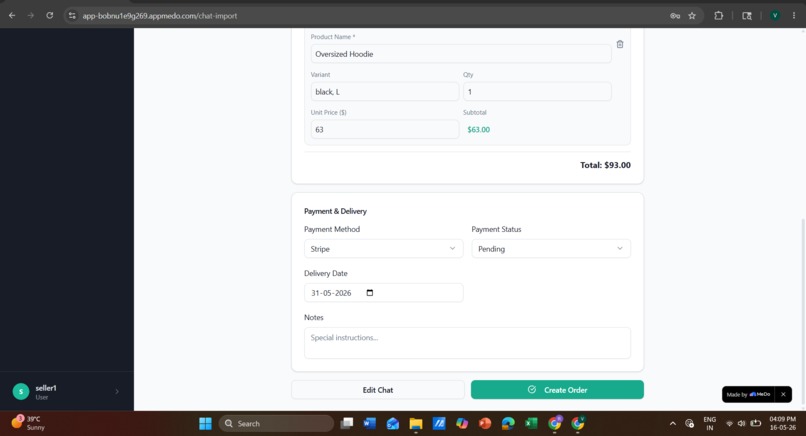This screenshot has height=436, width=806.
Task: Open volume control in system tray
Action: click(x=741, y=423)
